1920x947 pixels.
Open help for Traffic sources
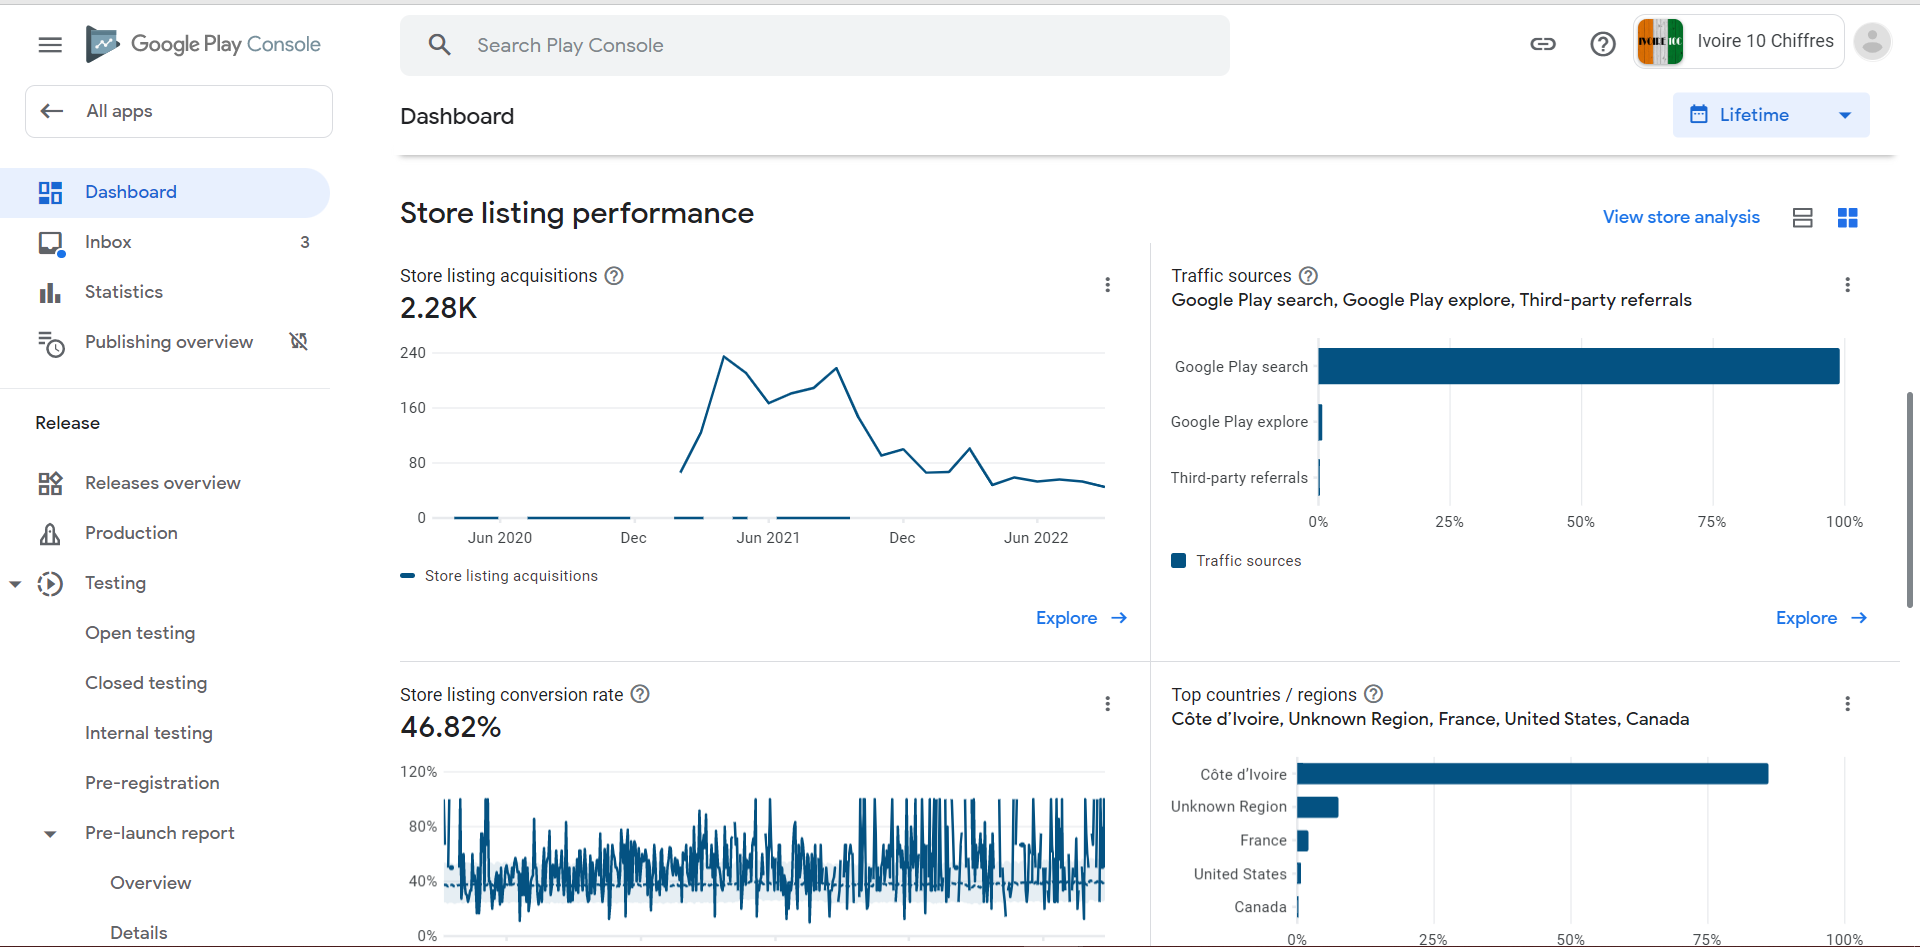coord(1308,276)
